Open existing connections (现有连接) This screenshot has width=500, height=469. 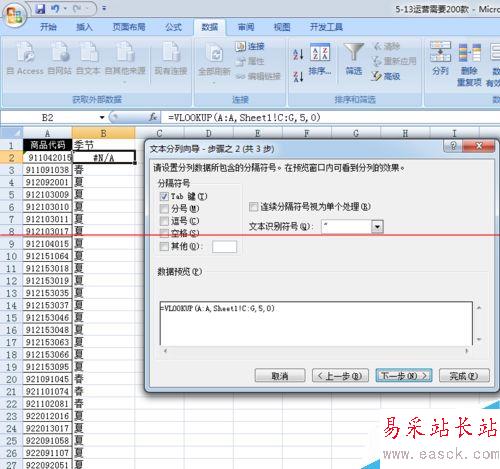click(x=171, y=58)
